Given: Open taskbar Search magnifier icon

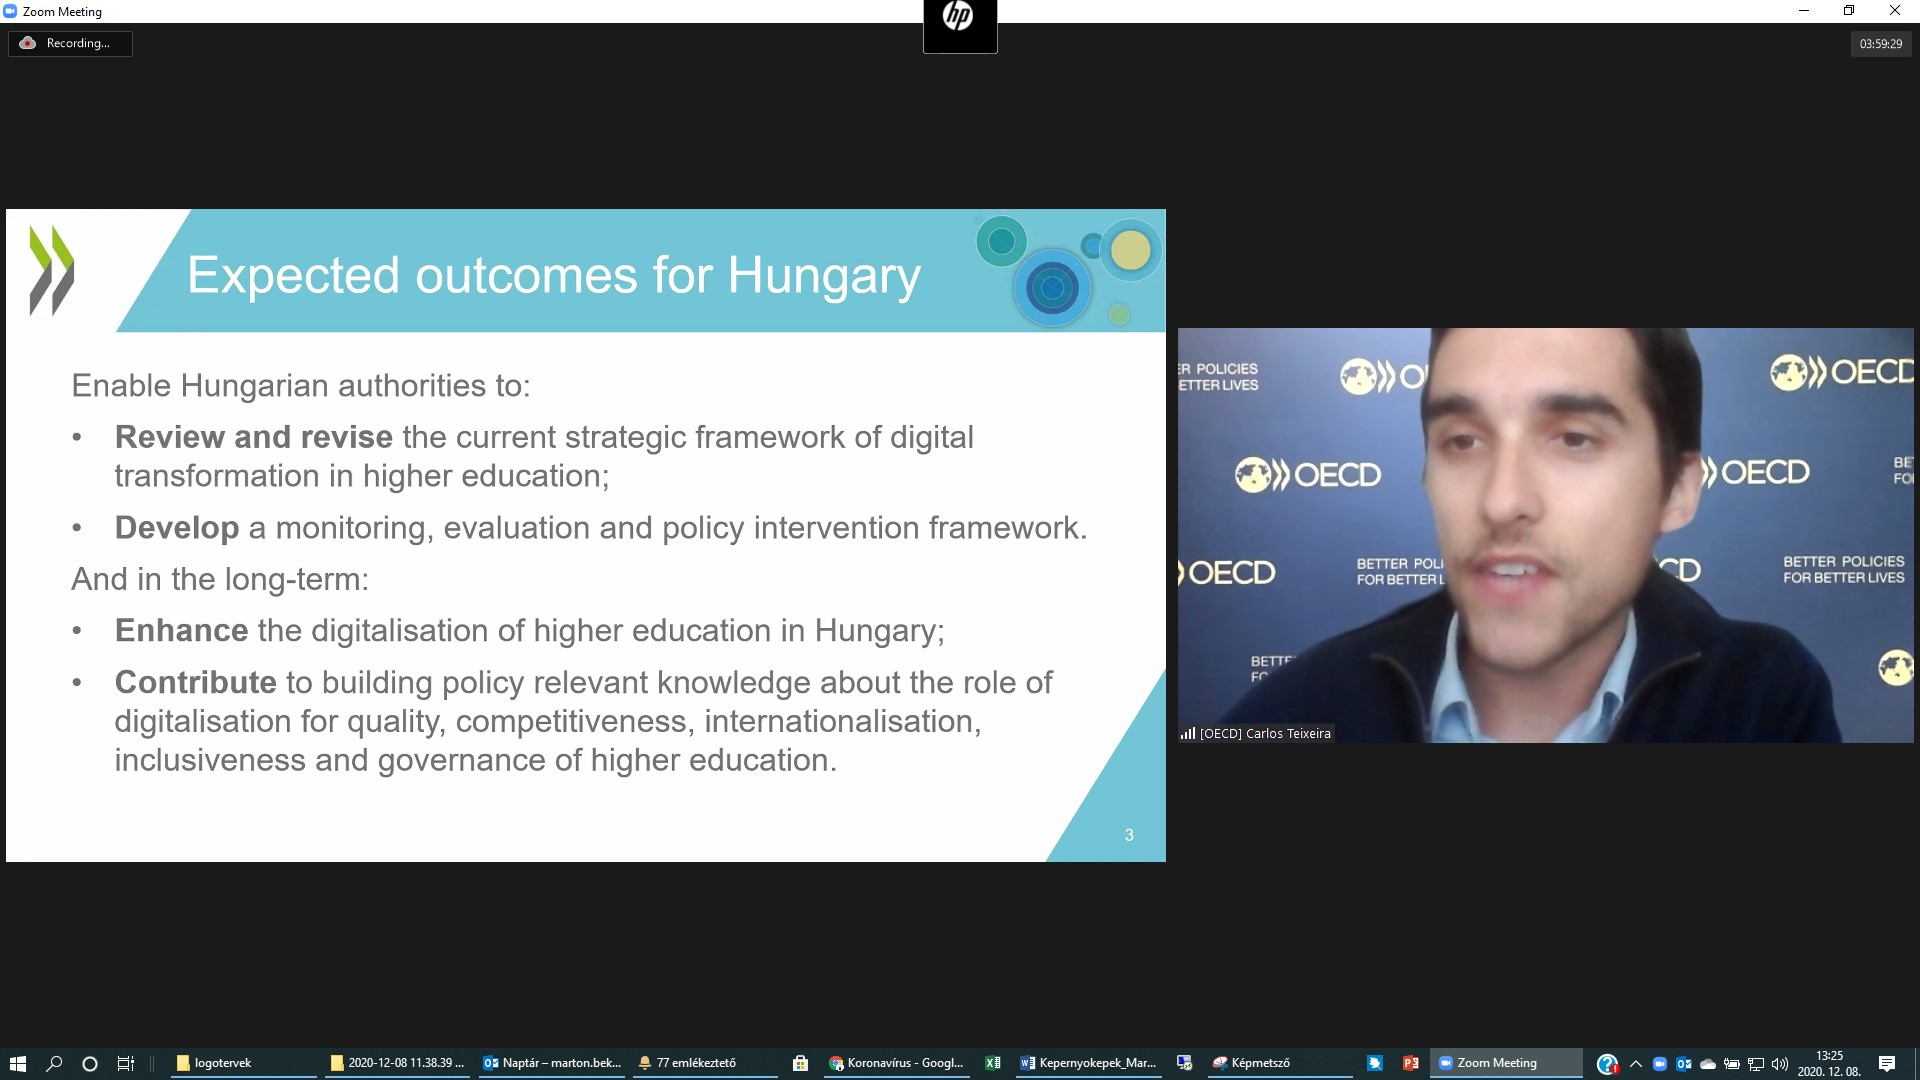Looking at the screenshot, I should point(54,1063).
